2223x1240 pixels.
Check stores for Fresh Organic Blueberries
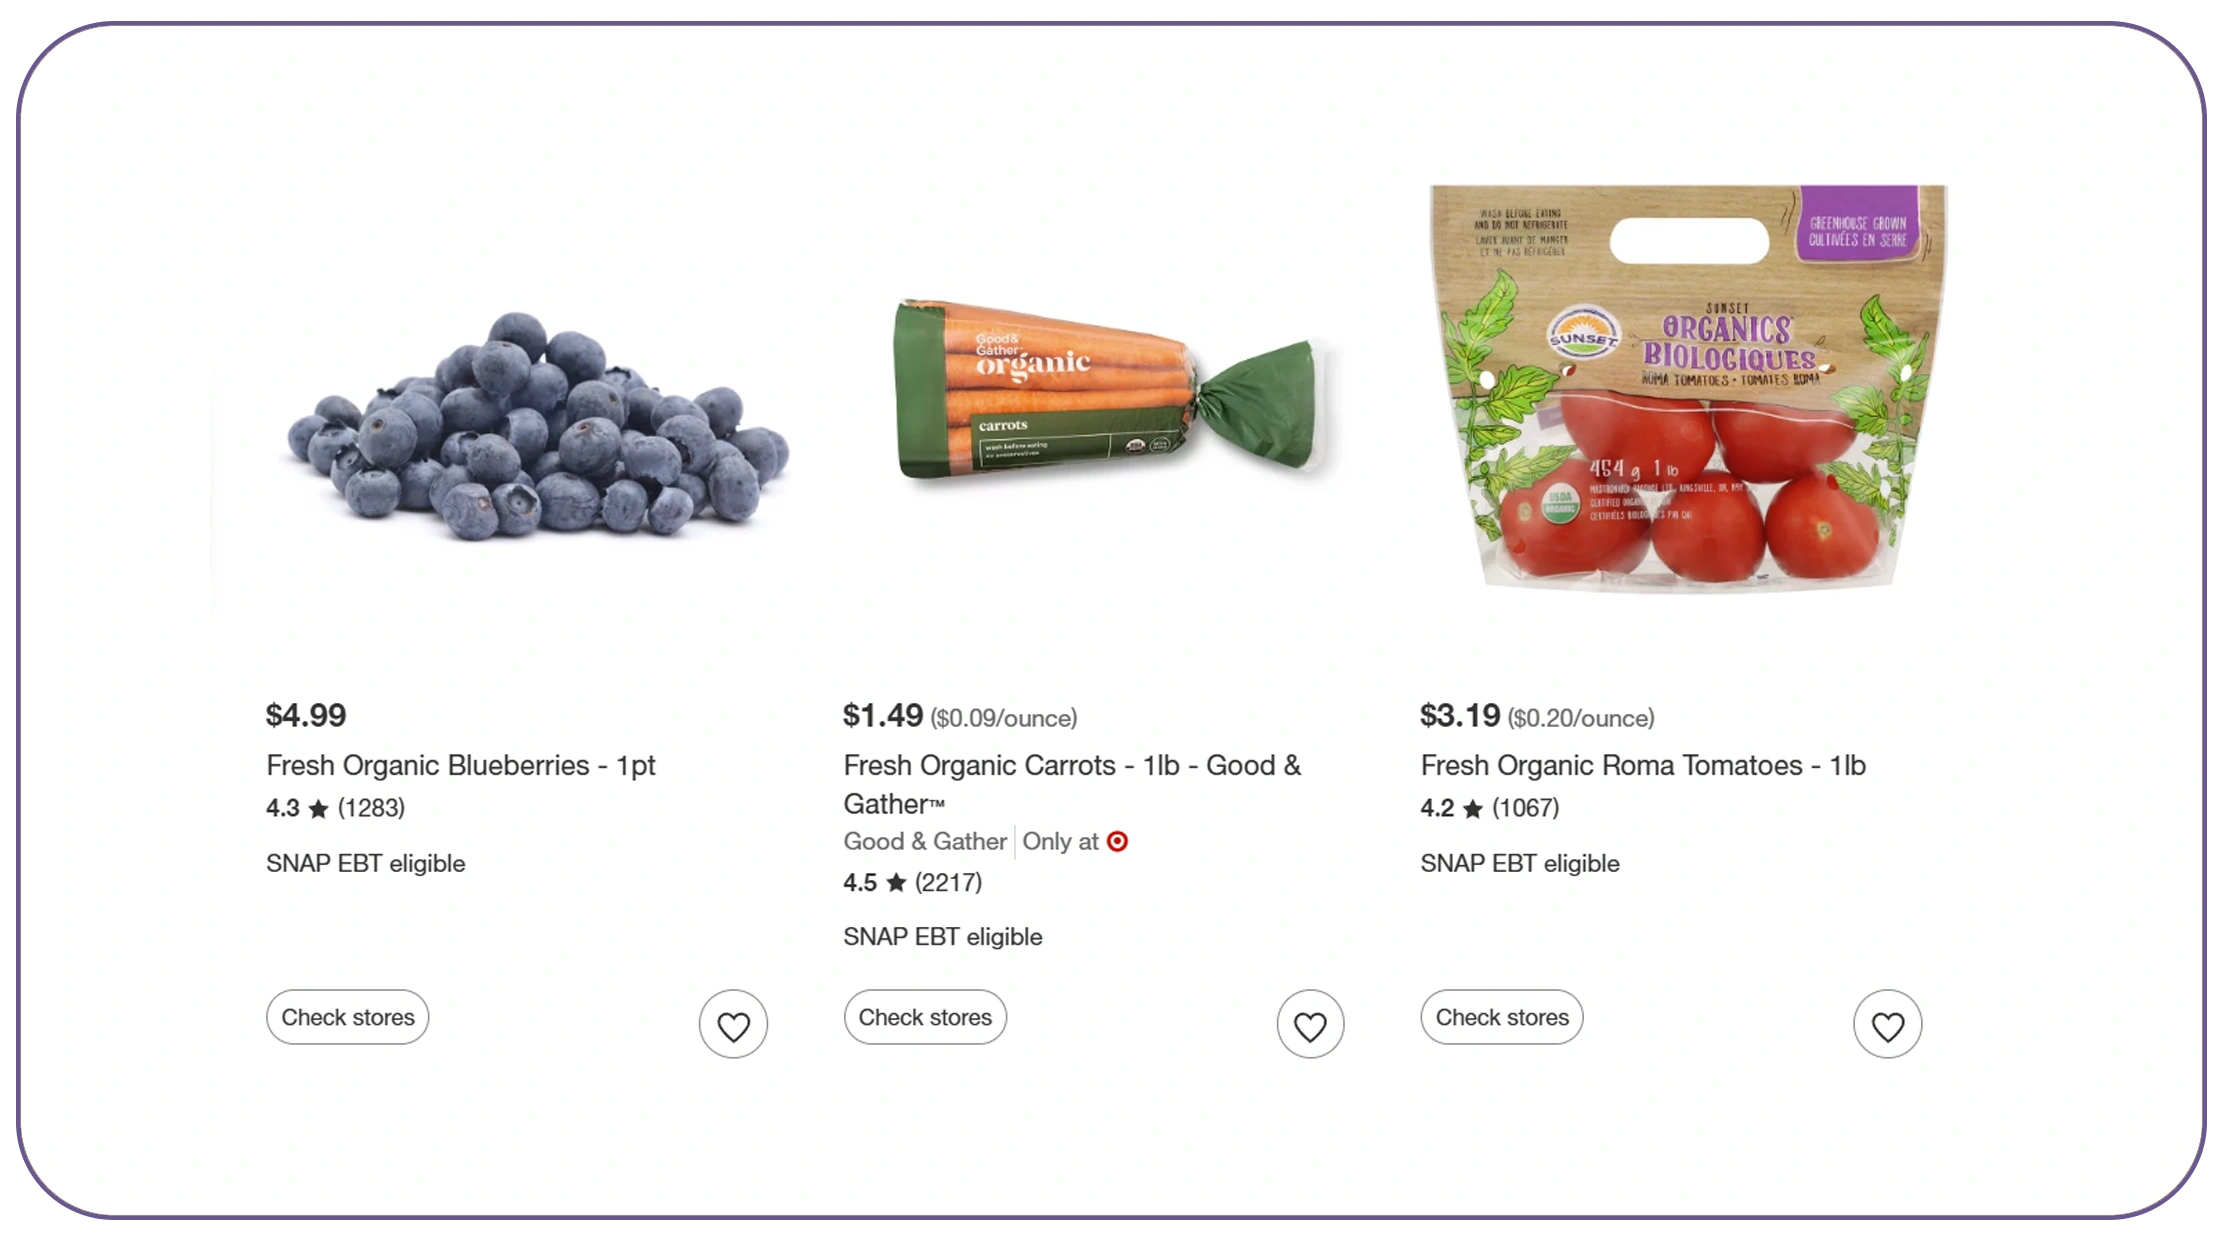pyautogui.click(x=348, y=1017)
